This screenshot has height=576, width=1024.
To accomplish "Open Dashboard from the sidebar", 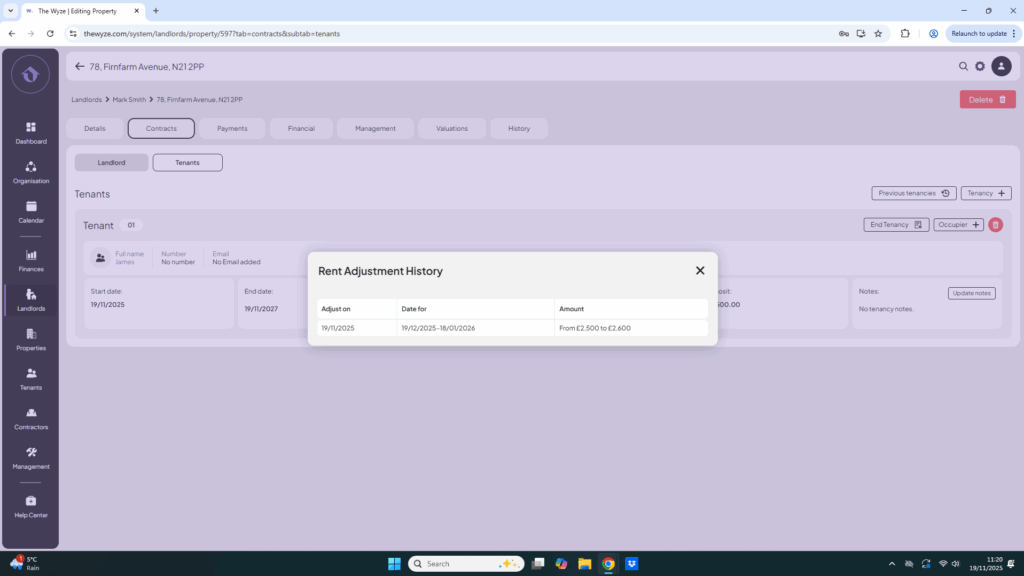I will click(30, 132).
